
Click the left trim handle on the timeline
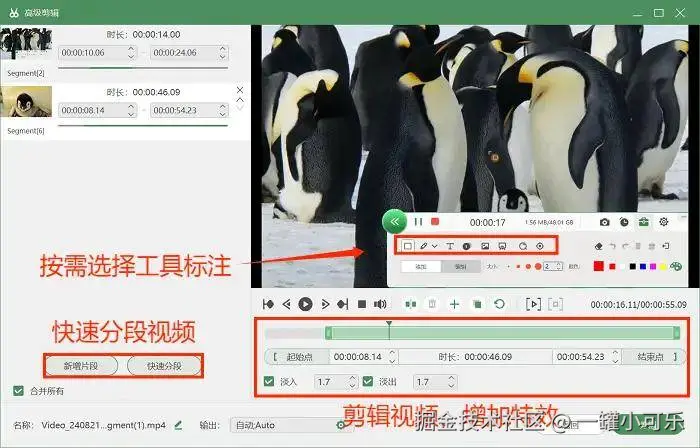(x=329, y=332)
